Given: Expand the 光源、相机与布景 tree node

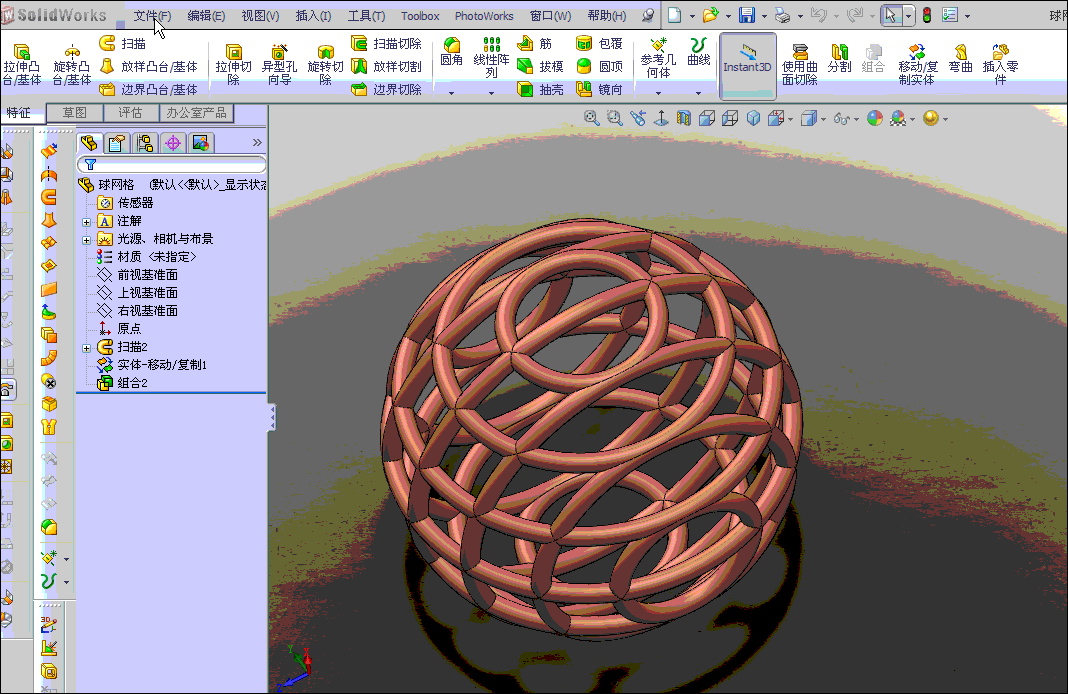Looking at the screenshot, I should click(x=87, y=240).
